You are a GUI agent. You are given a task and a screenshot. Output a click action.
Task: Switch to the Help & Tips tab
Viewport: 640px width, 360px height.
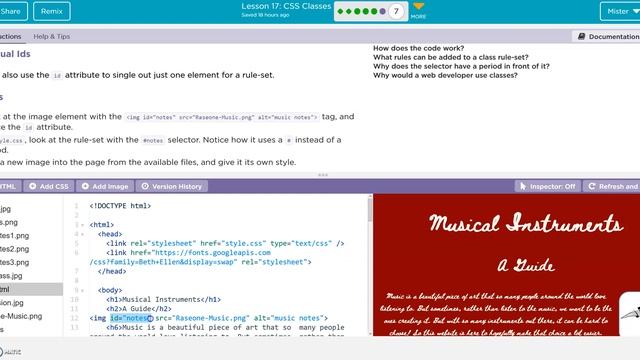[51, 36]
